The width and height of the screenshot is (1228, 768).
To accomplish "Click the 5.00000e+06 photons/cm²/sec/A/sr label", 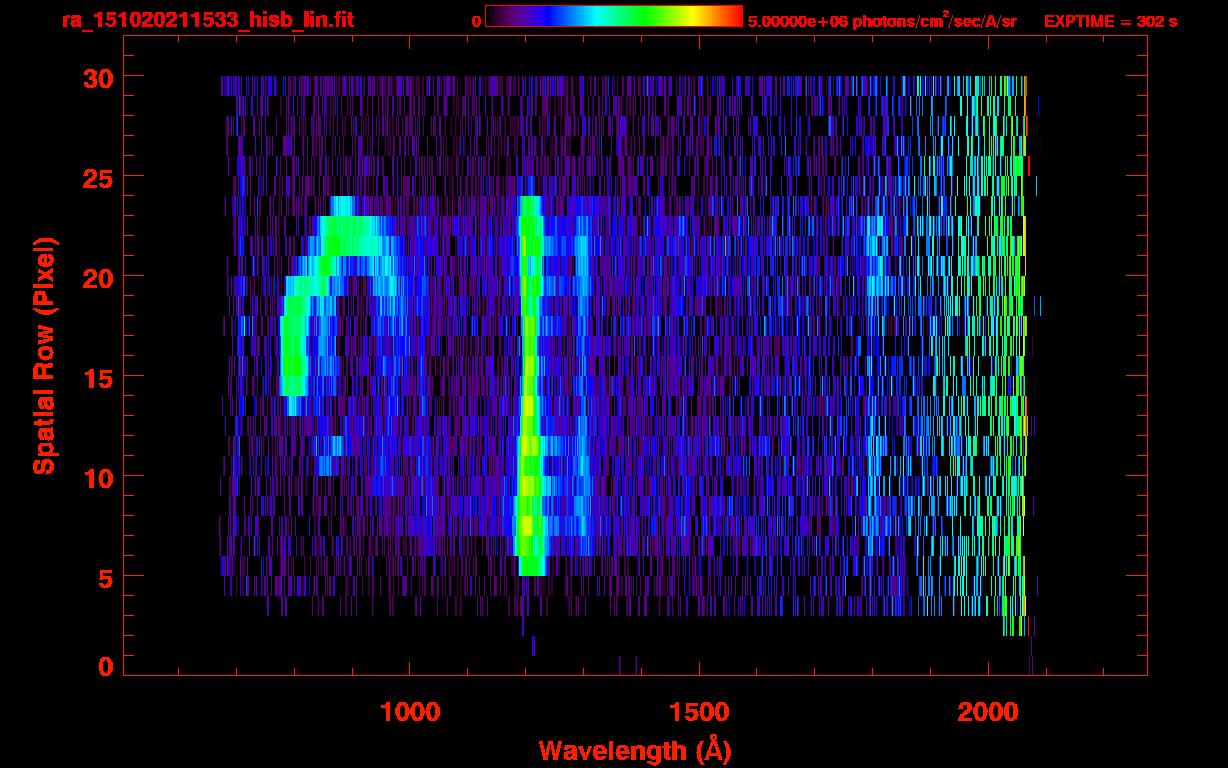I will pyautogui.click(x=882, y=20).
